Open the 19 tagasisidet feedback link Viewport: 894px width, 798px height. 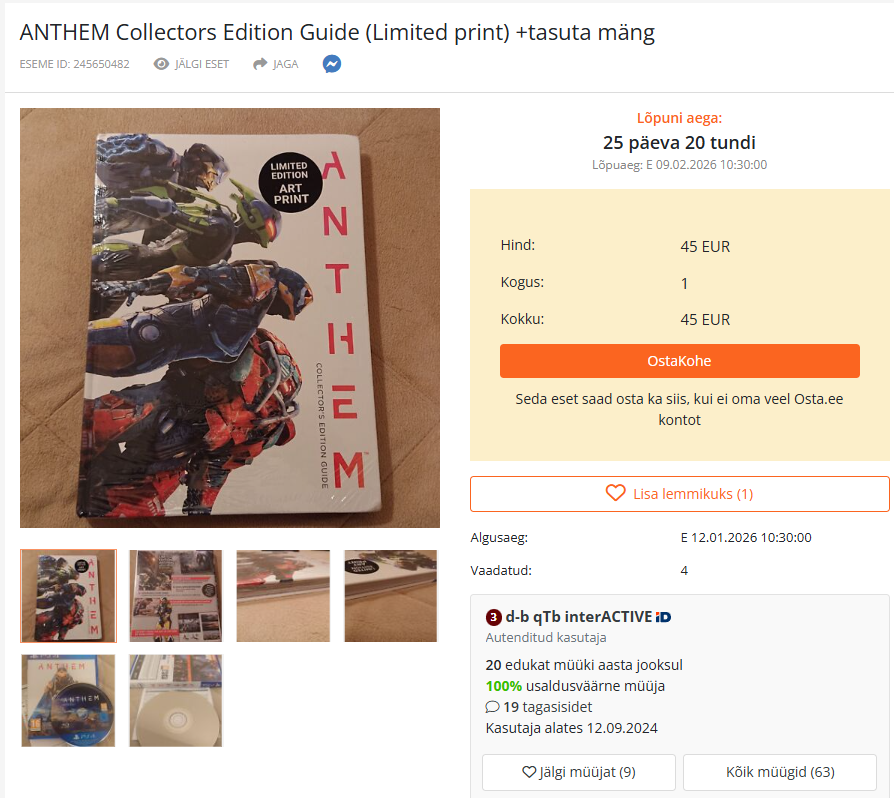(x=547, y=707)
